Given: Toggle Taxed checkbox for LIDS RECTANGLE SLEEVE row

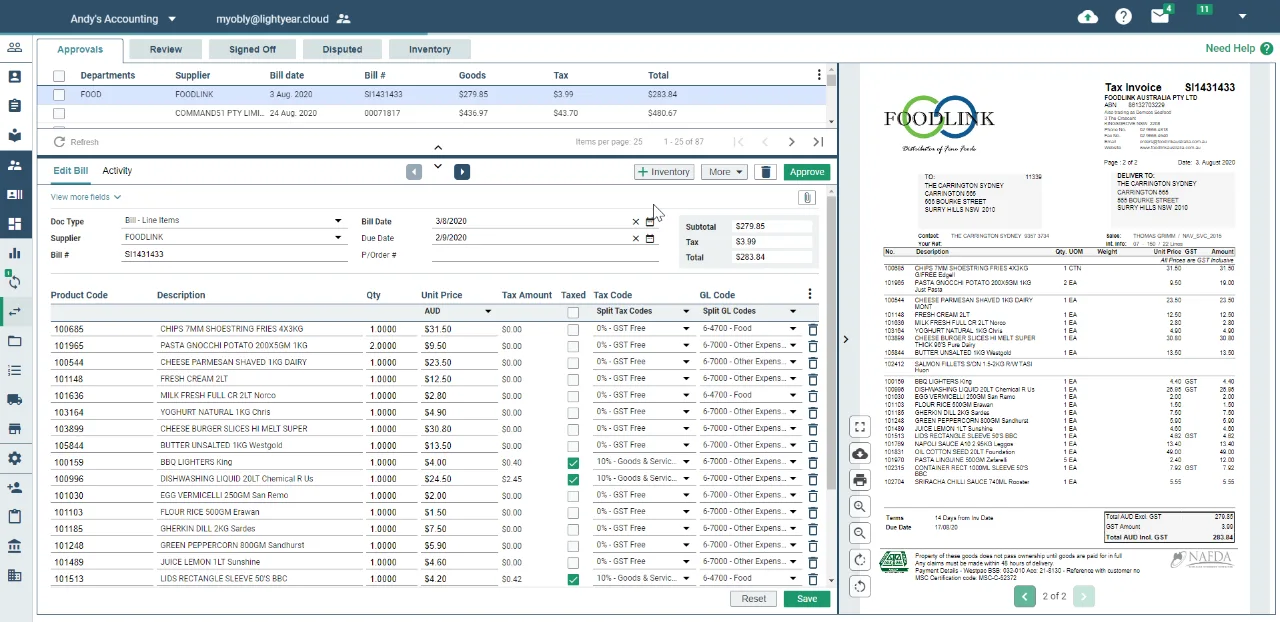Looking at the screenshot, I should pyautogui.click(x=573, y=580).
